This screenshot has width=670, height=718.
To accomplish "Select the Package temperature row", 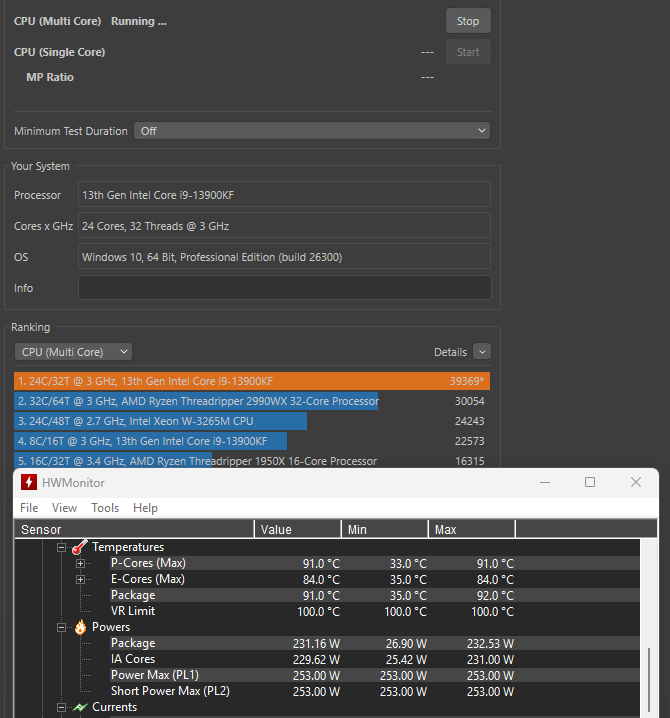I will pyautogui.click(x=375, y=595).
